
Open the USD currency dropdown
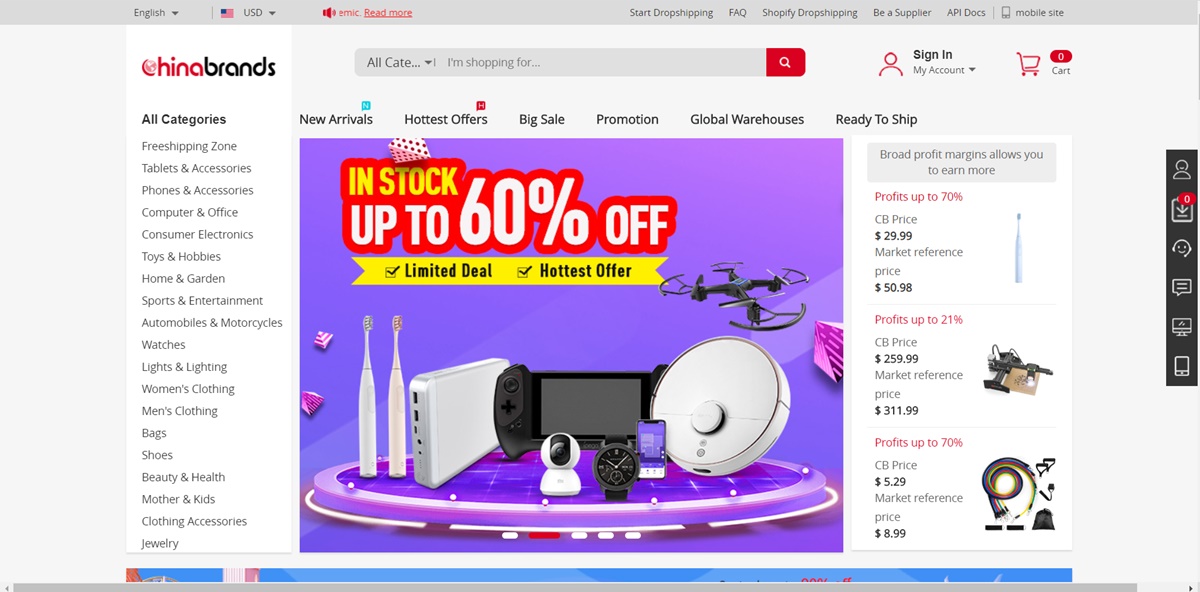(248, 13)
